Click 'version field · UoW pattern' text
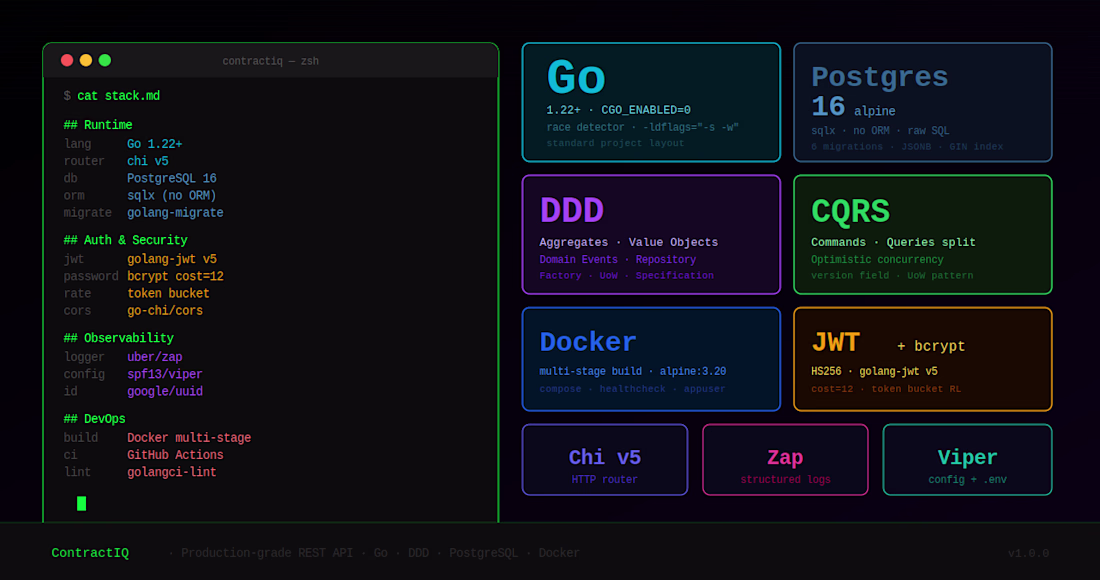 point(892,276)
